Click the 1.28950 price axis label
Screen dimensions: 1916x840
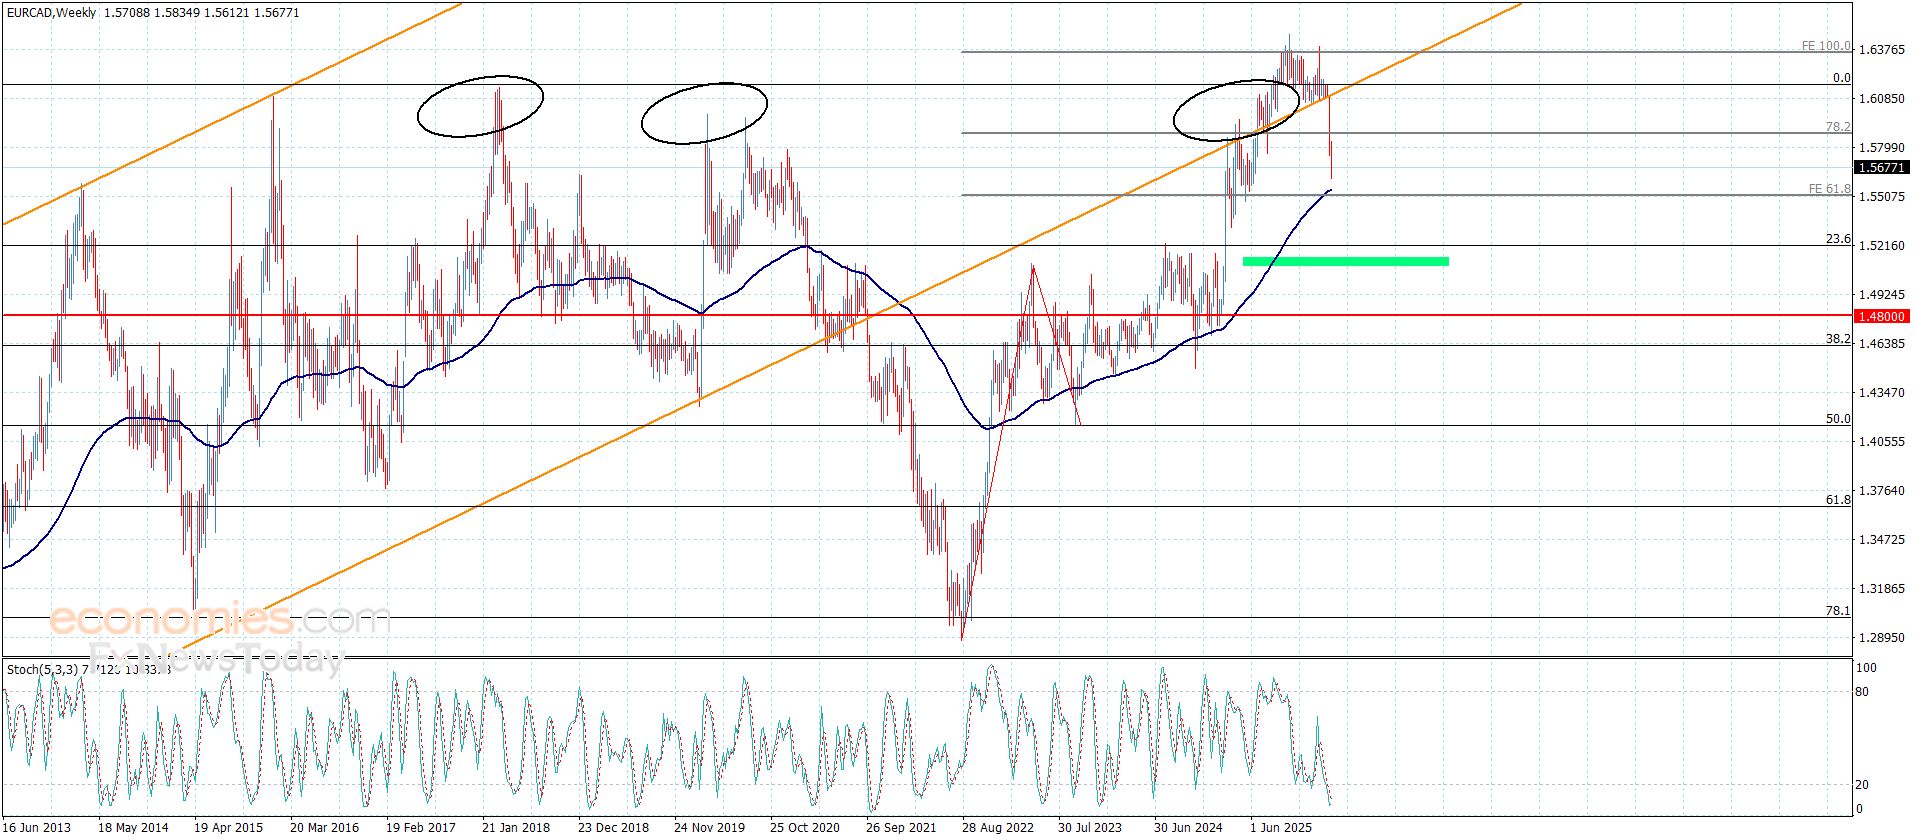pos(1881,638)
